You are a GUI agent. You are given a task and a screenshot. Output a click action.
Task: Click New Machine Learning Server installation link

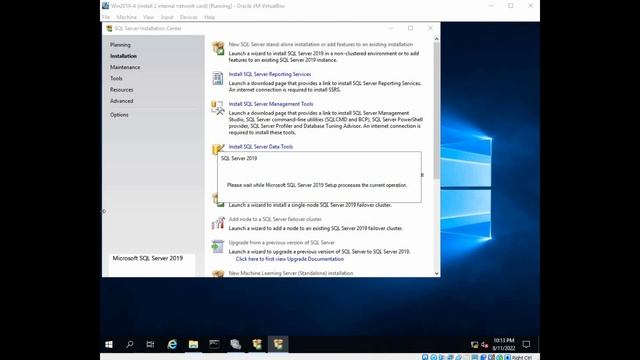pyautogui.click(x=291, y=273)
